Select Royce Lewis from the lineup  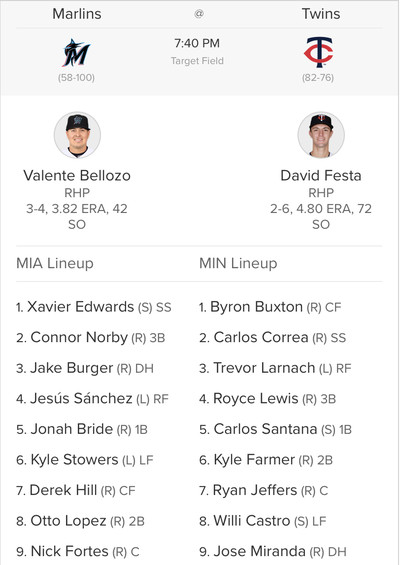coord(255,398)
